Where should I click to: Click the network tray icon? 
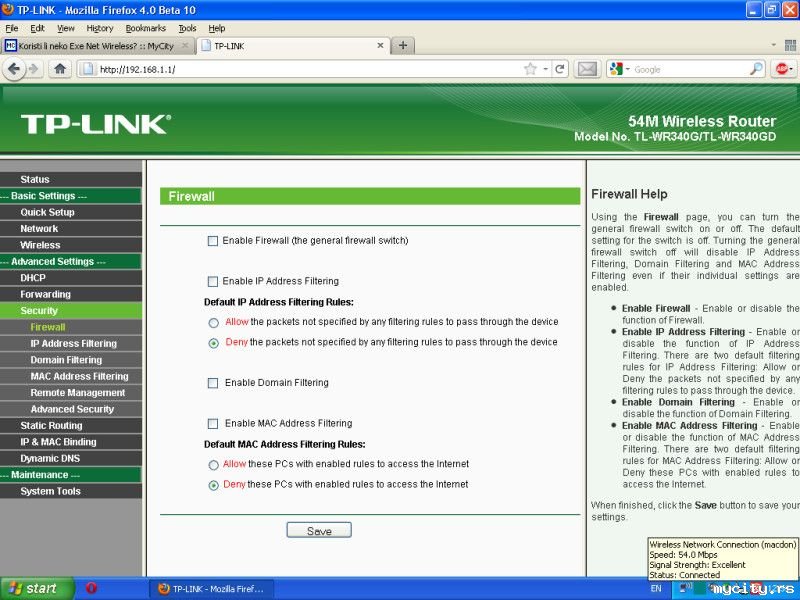[x=684, y=589]
